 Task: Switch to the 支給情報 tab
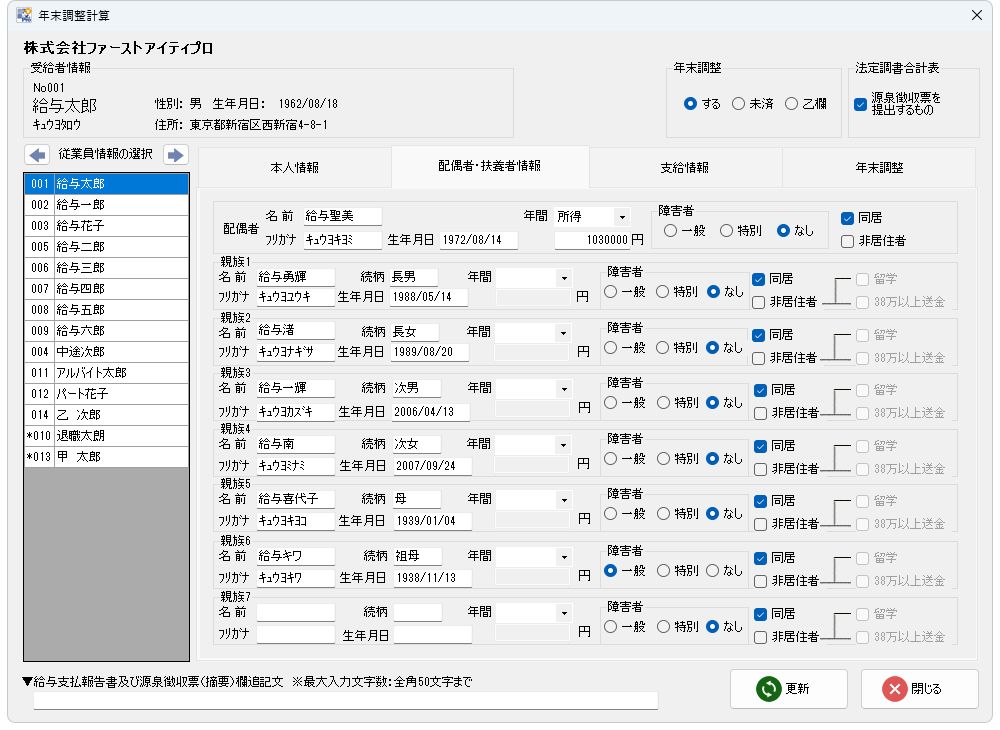point(685,168)
